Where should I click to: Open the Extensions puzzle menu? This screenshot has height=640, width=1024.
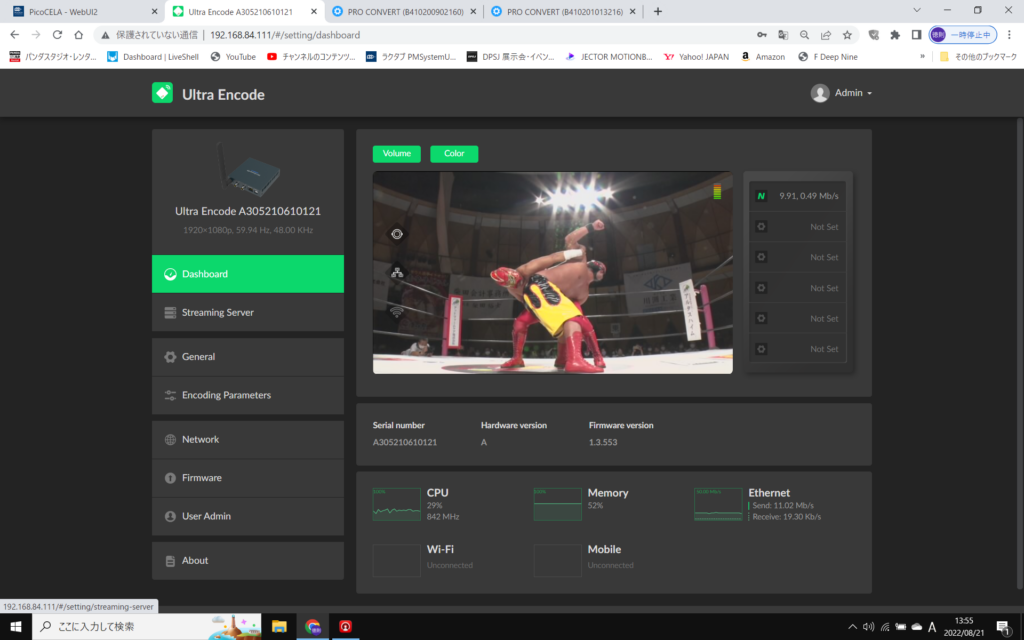(x=895, y=35)
